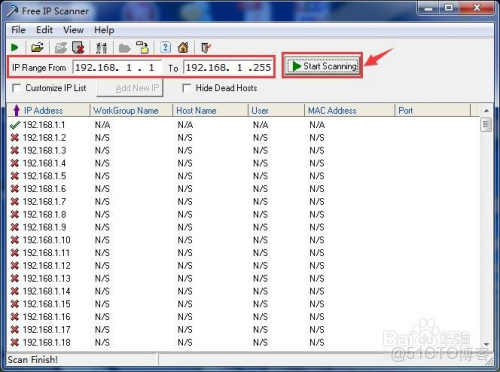Screen dimensions: 500x372
Task: Maximize the Free IP Scanner window
Action: click(x=449, y=8)
